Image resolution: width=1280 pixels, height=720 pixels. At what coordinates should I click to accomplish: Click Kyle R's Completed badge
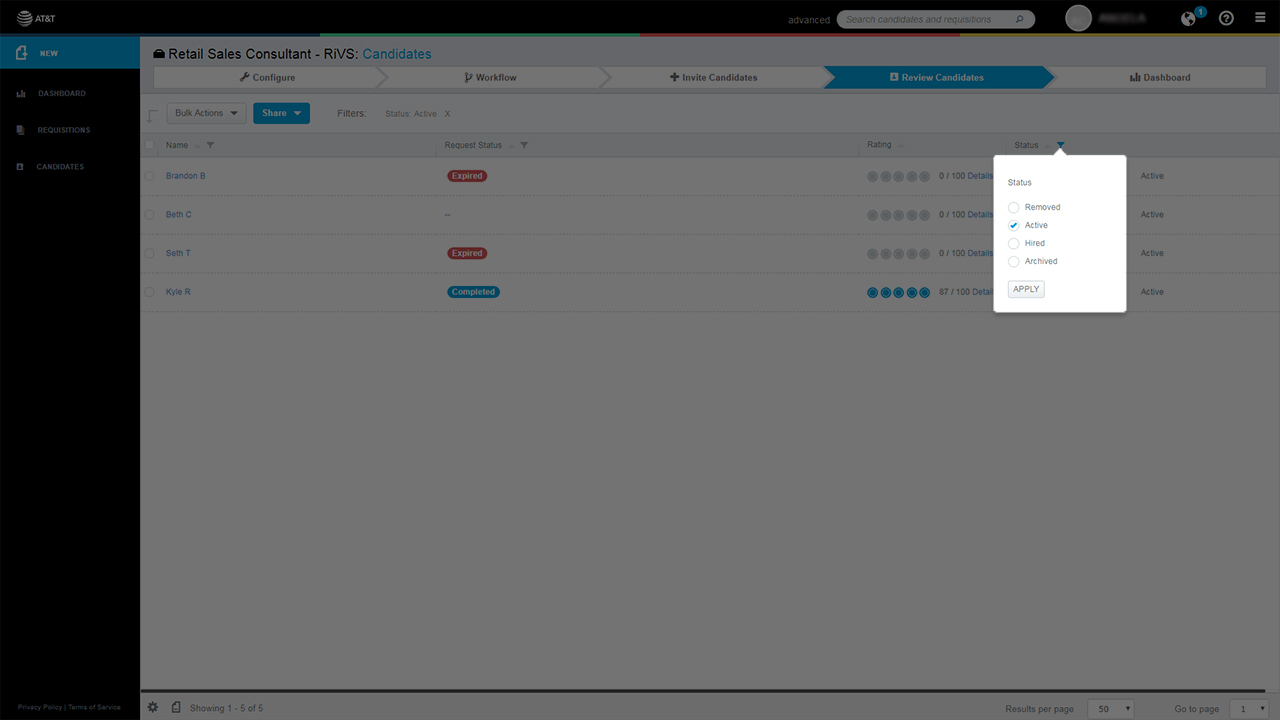(x=473, y=292)
